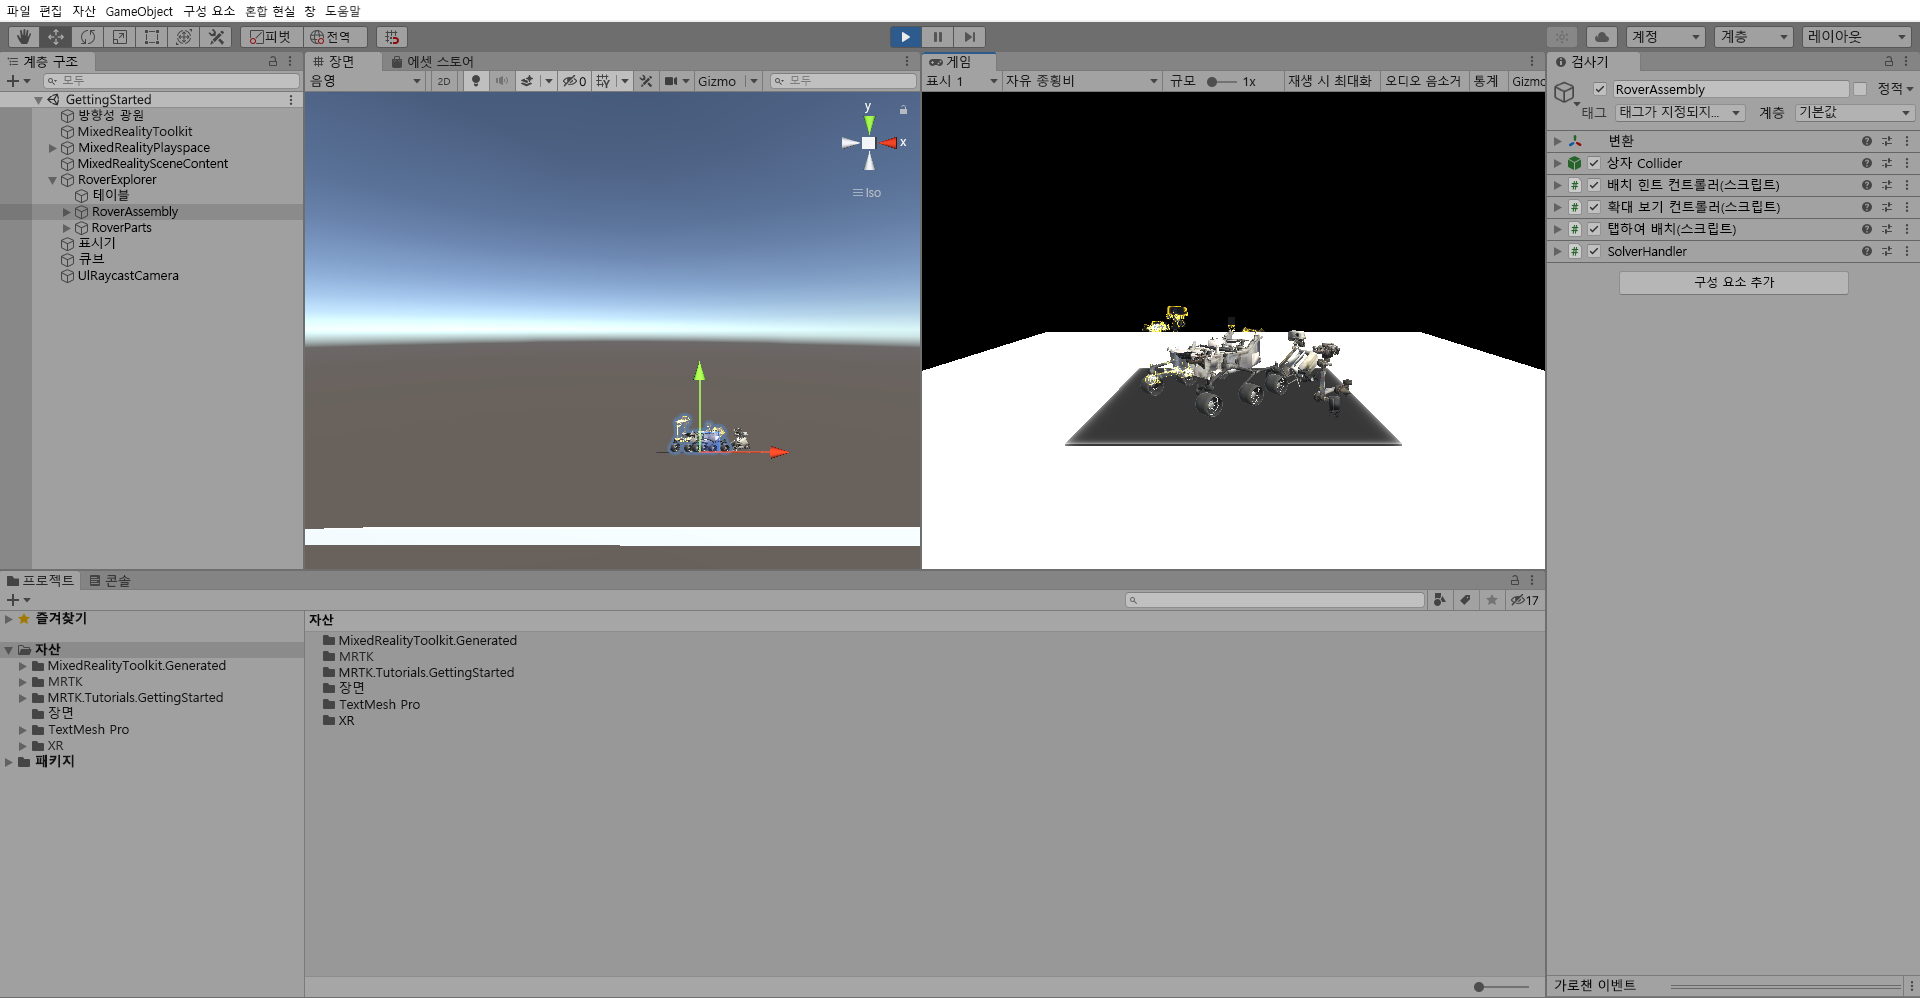The image size is (1920, 998).
Task: Start Play mode
Action: [x=905, y=37]
